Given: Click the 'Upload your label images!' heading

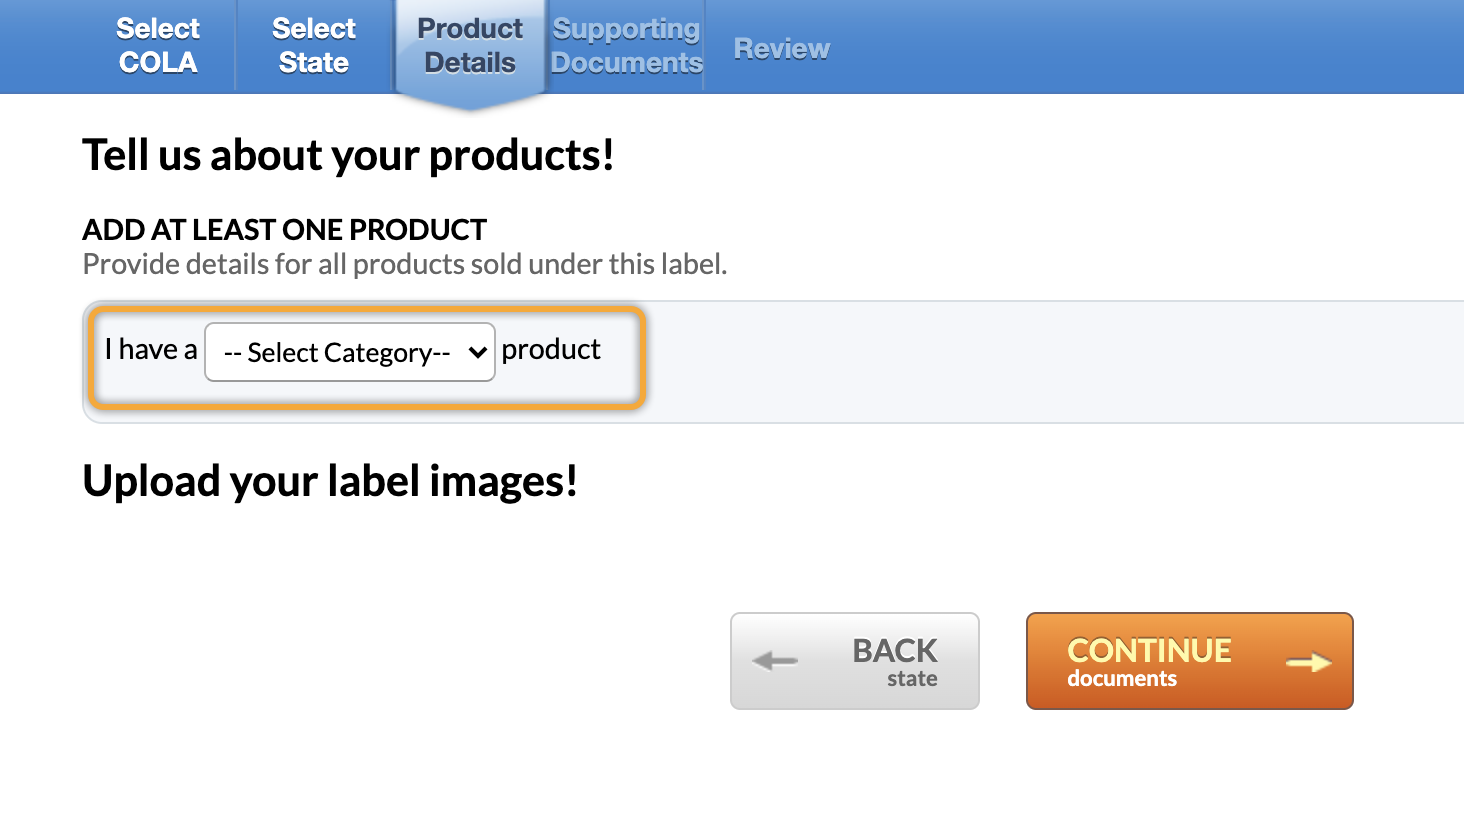Looking at the screenshot, I should tap(331, 481).
